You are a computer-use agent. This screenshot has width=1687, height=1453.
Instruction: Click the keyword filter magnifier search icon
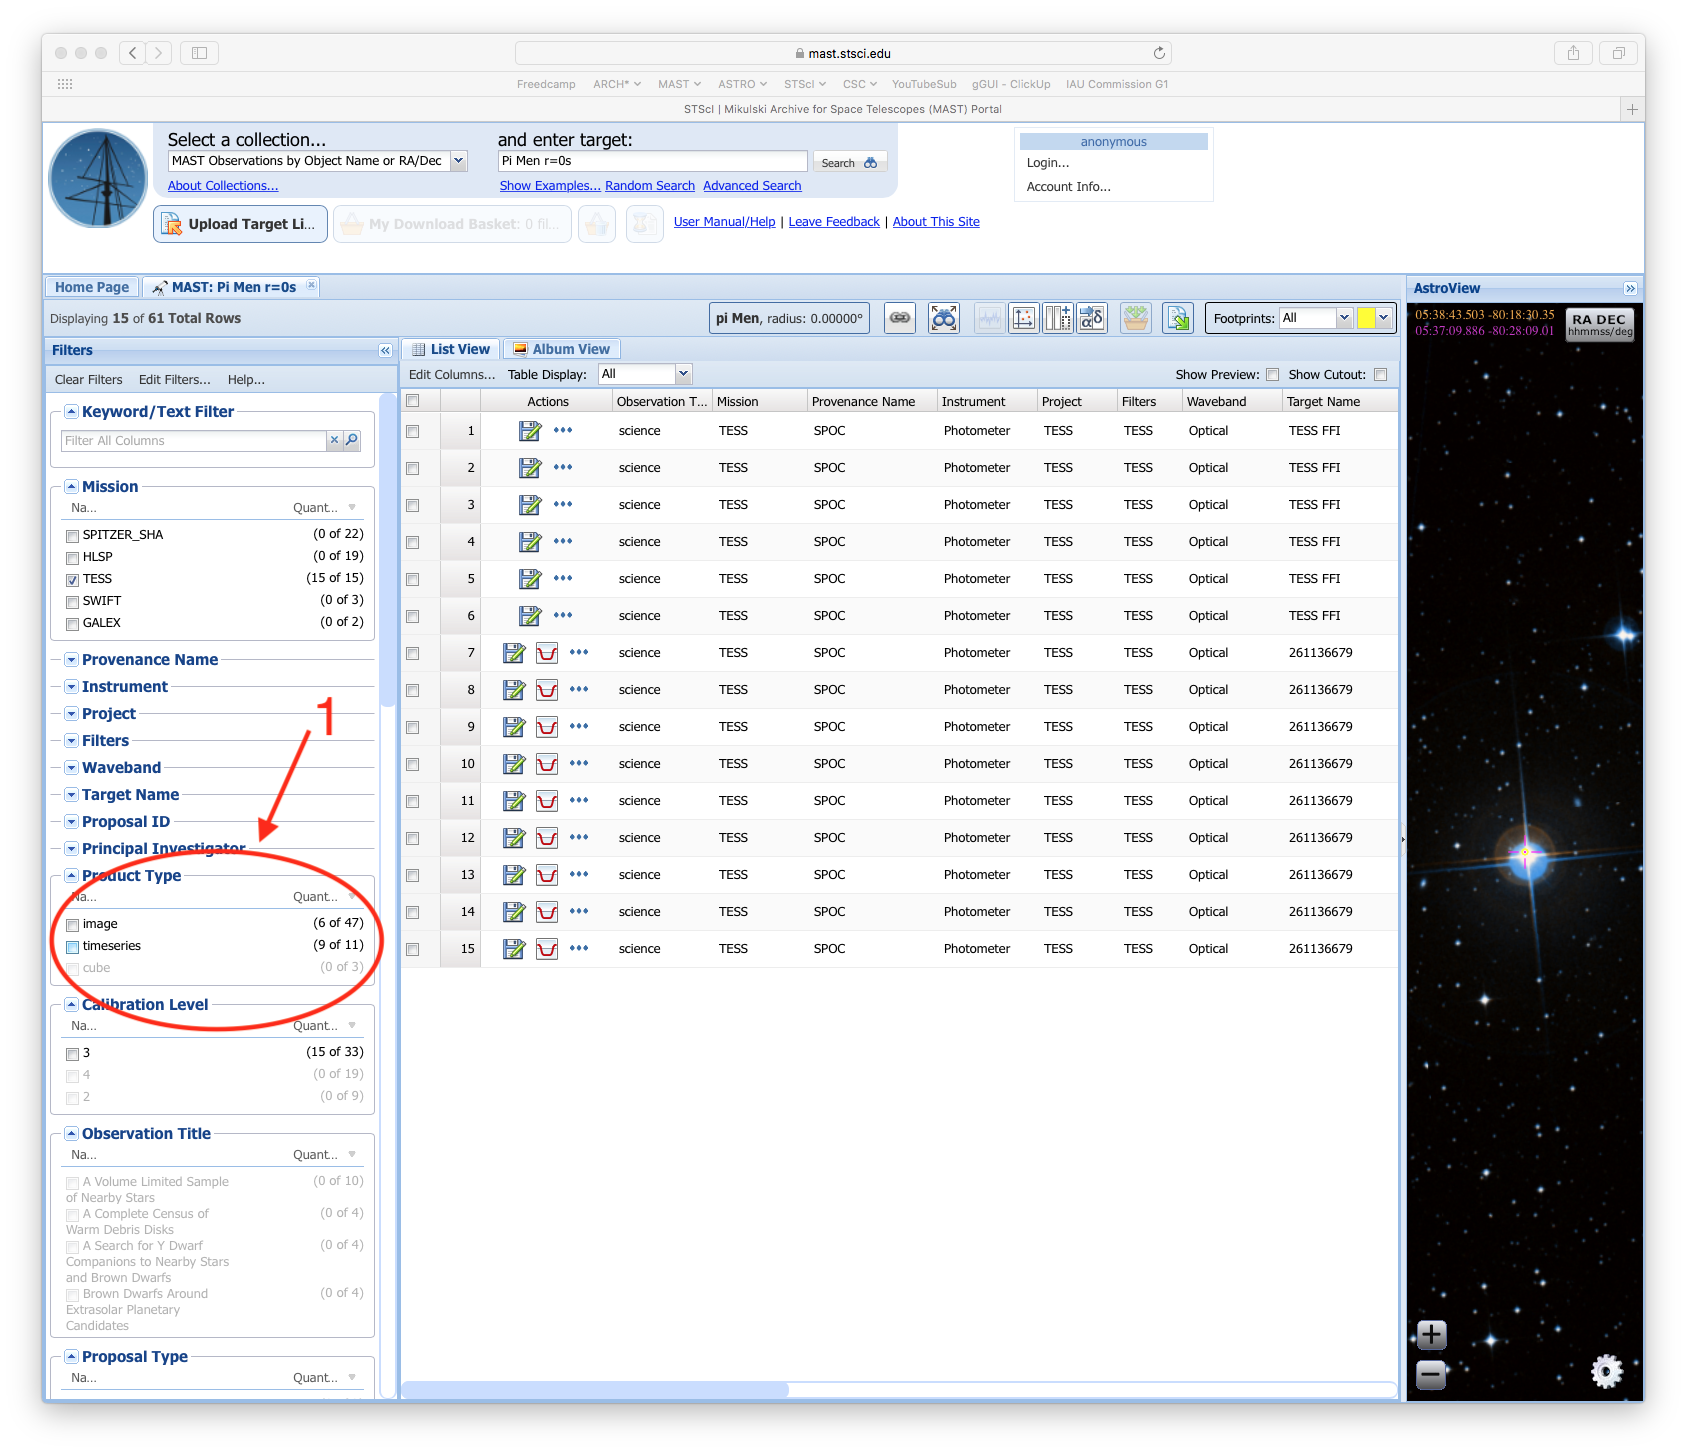point(352,440)
